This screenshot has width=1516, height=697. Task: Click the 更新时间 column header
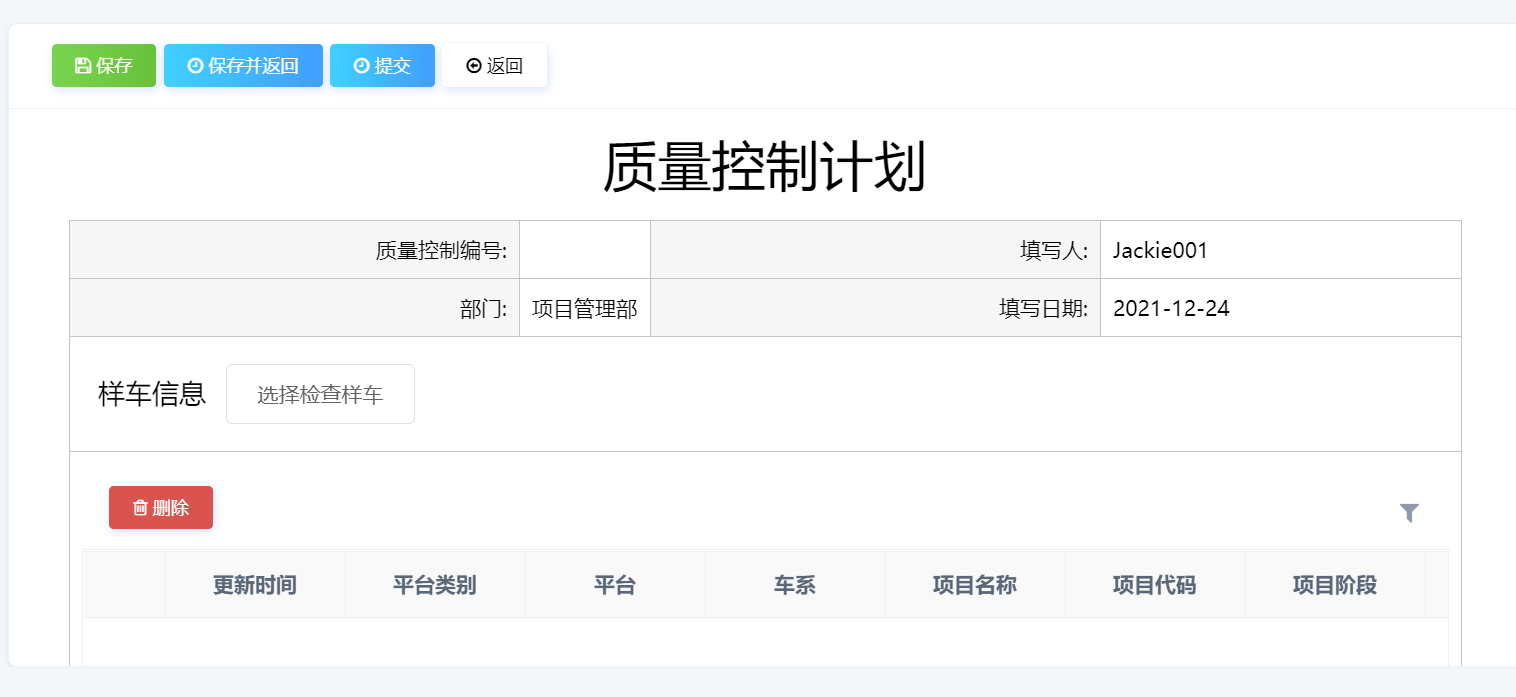point(255,584)
